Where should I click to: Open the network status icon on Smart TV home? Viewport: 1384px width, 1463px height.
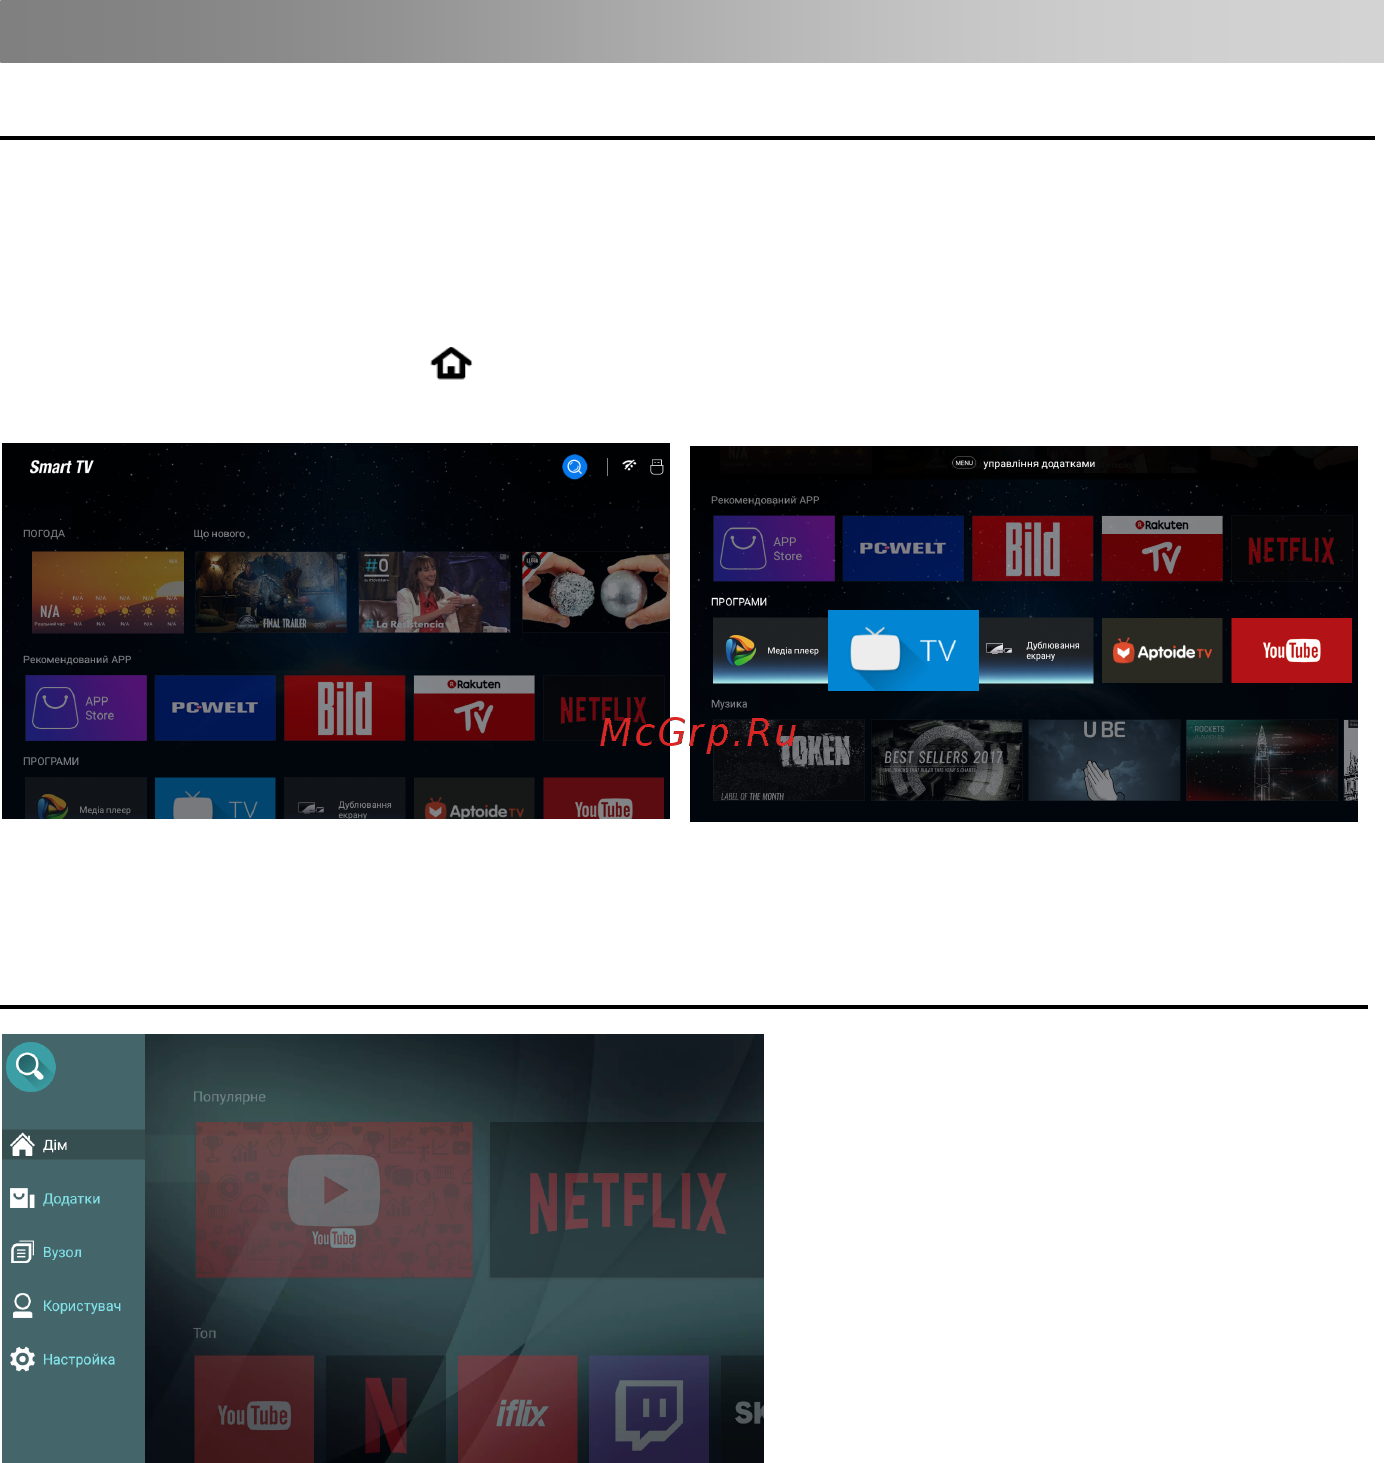pyautogui.click(x=629, y=466)
